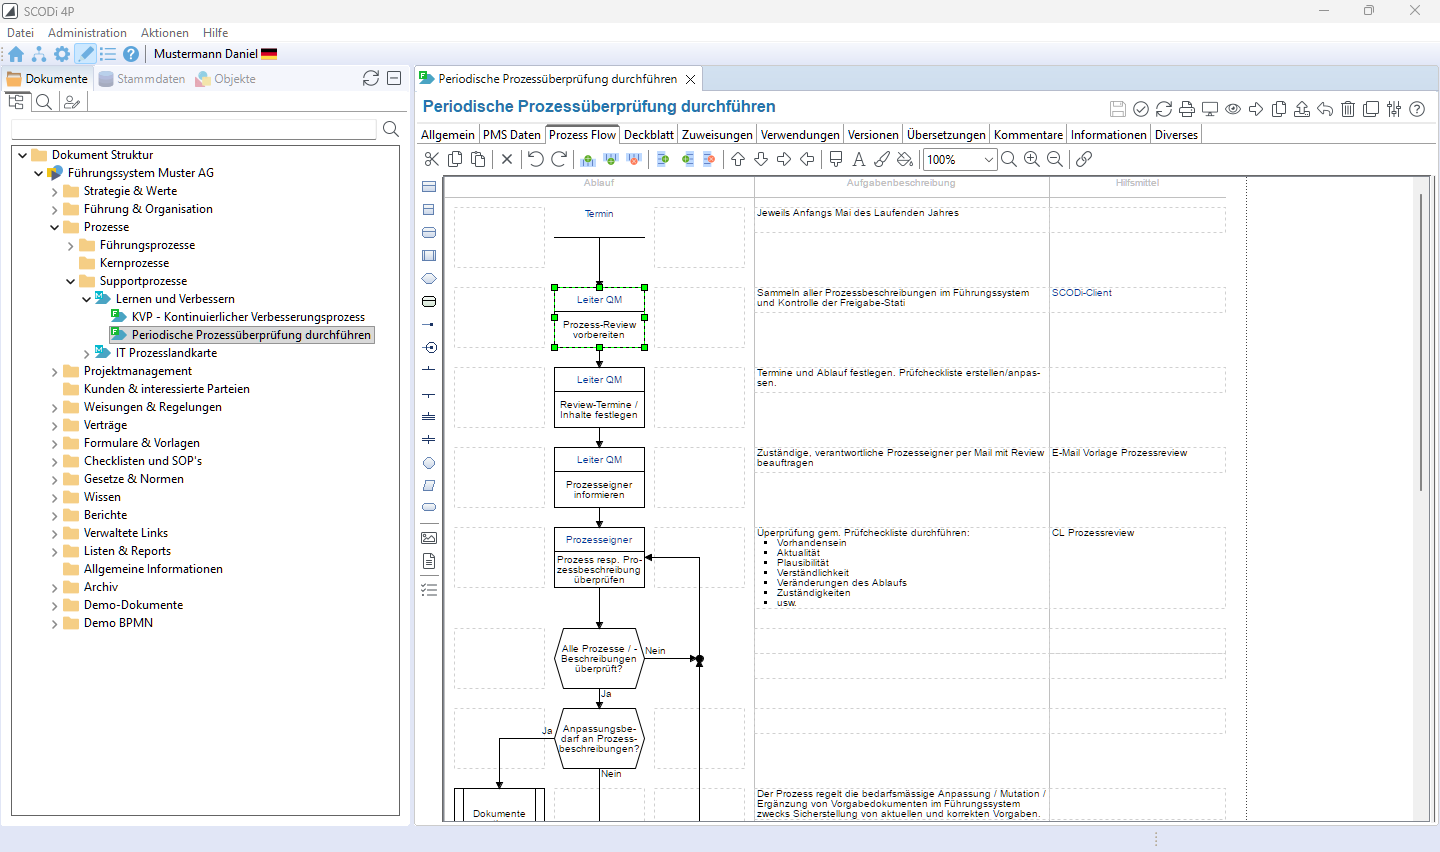Click the print document icon

tap(1187, 109)
